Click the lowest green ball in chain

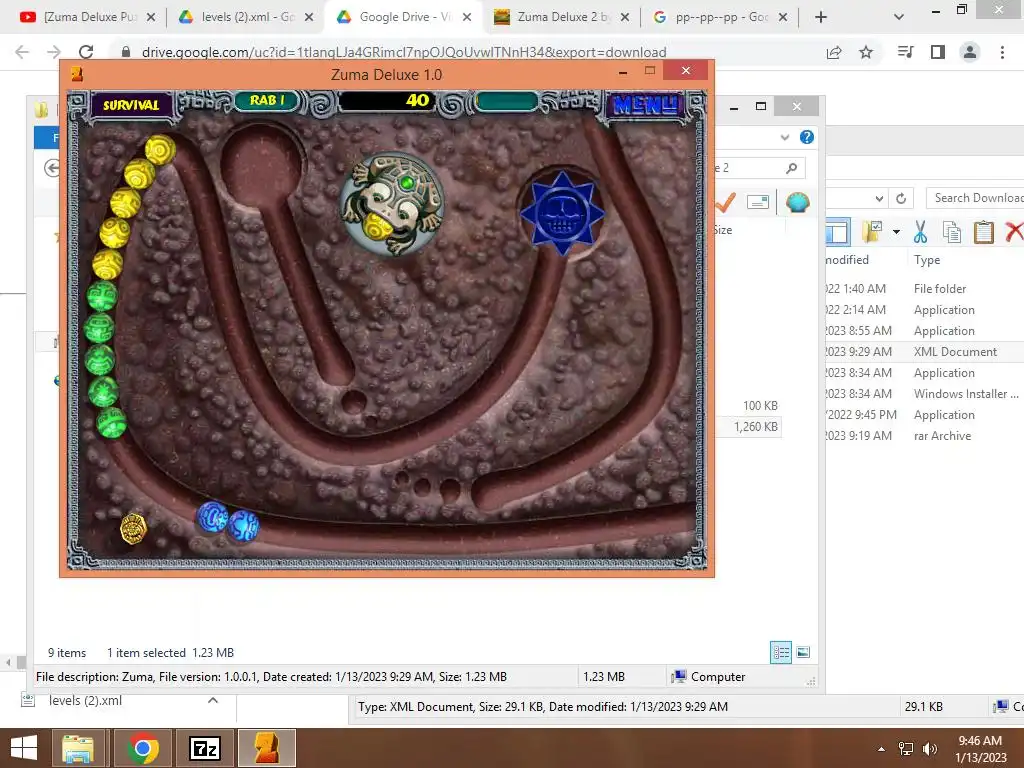pos(112,423)
